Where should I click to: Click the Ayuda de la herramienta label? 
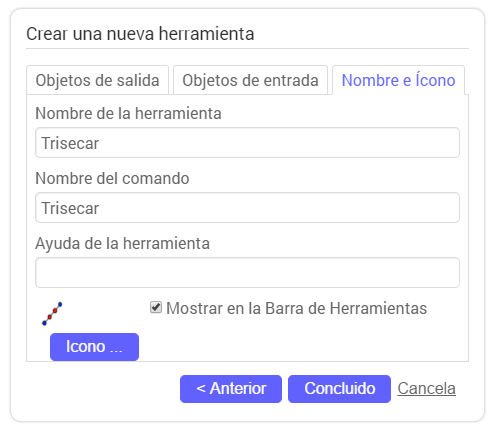pyautogui.click(x=122, y=243)
